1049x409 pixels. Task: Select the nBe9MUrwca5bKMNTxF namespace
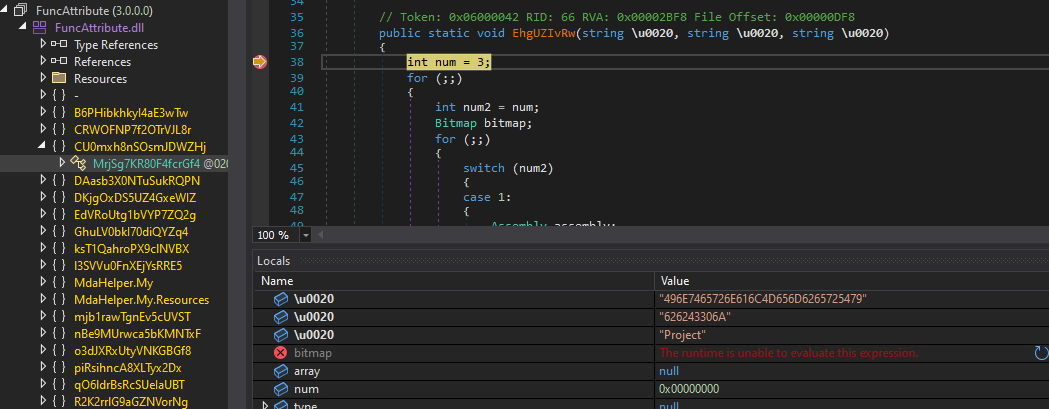(x=137, y=333)
